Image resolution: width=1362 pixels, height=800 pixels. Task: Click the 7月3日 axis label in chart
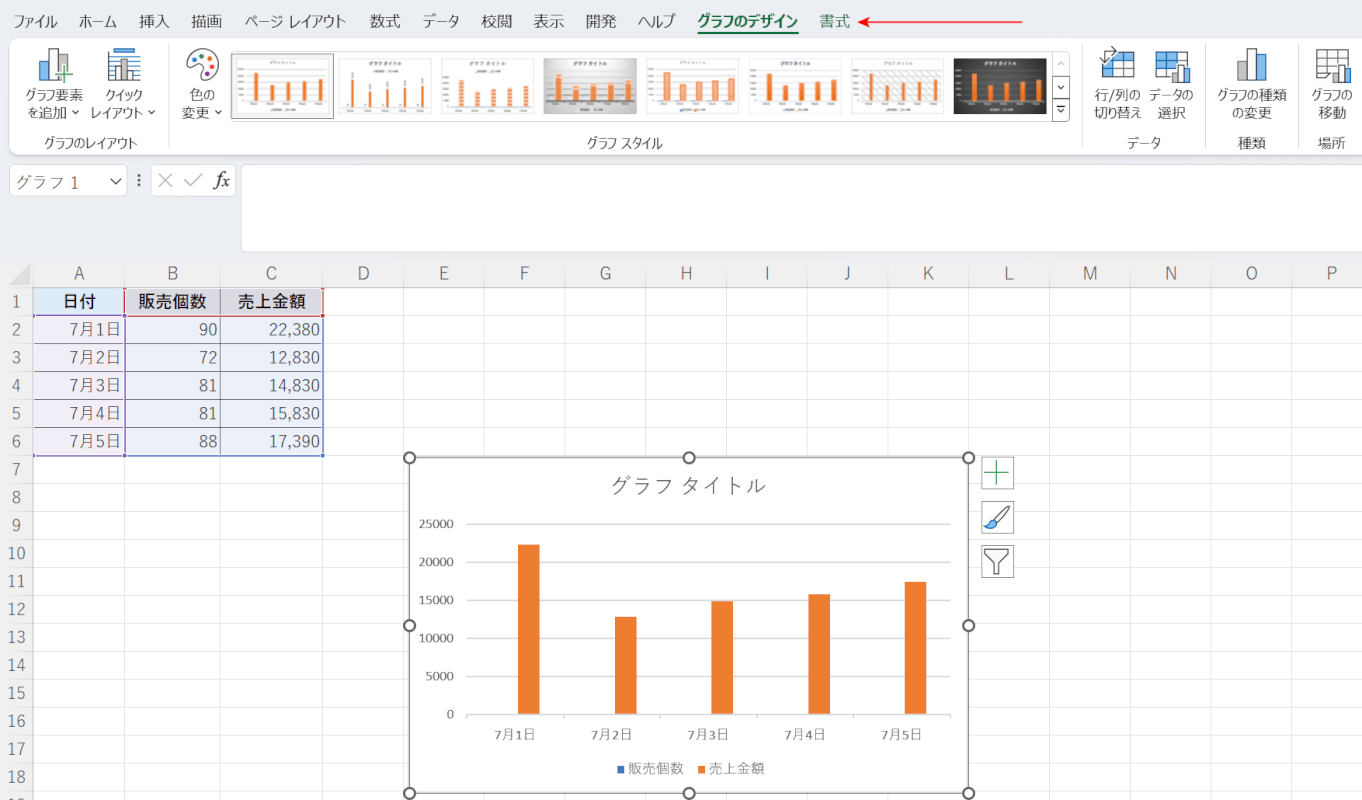(x=707, y=735)
